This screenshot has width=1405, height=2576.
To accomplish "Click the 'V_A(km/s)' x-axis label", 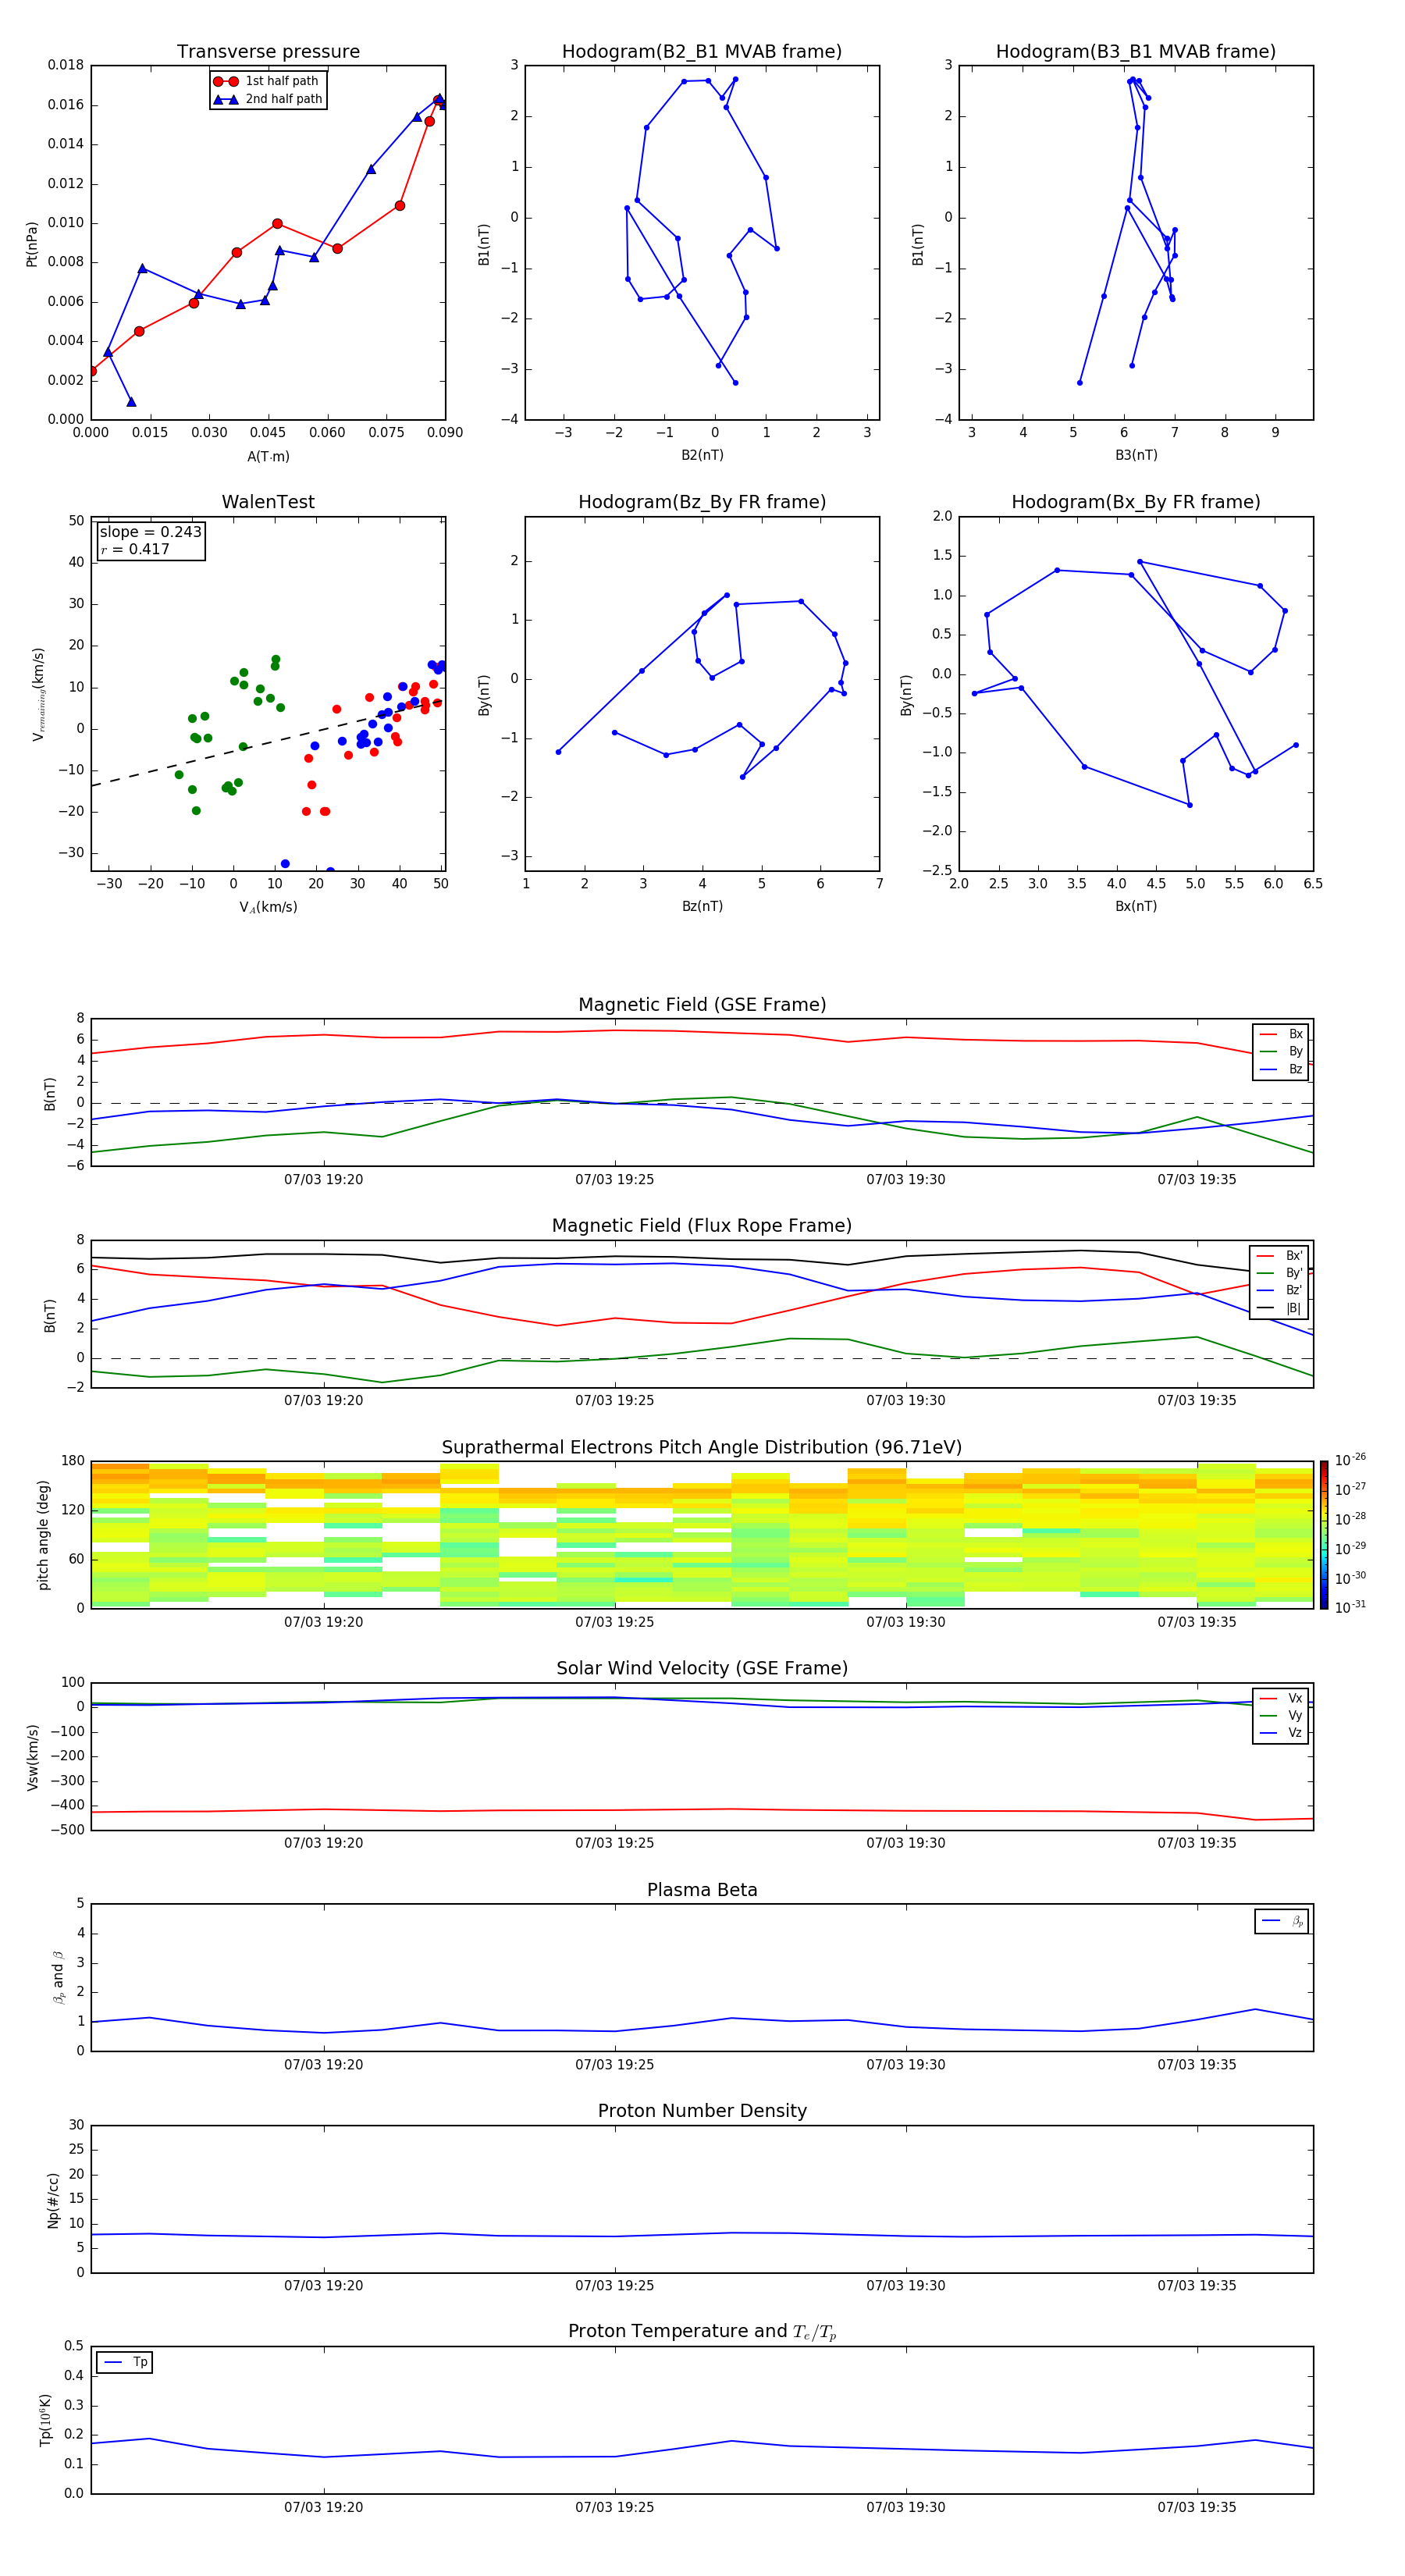I will (268, 907).
